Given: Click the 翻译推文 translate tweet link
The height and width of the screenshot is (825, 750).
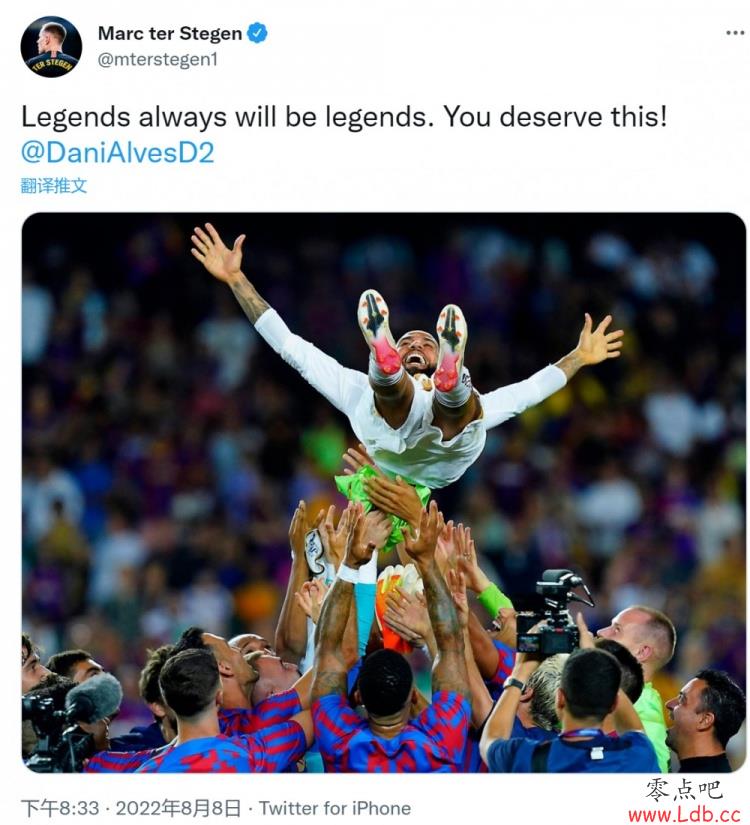Looking at the screenshot, I should [54, 186].
